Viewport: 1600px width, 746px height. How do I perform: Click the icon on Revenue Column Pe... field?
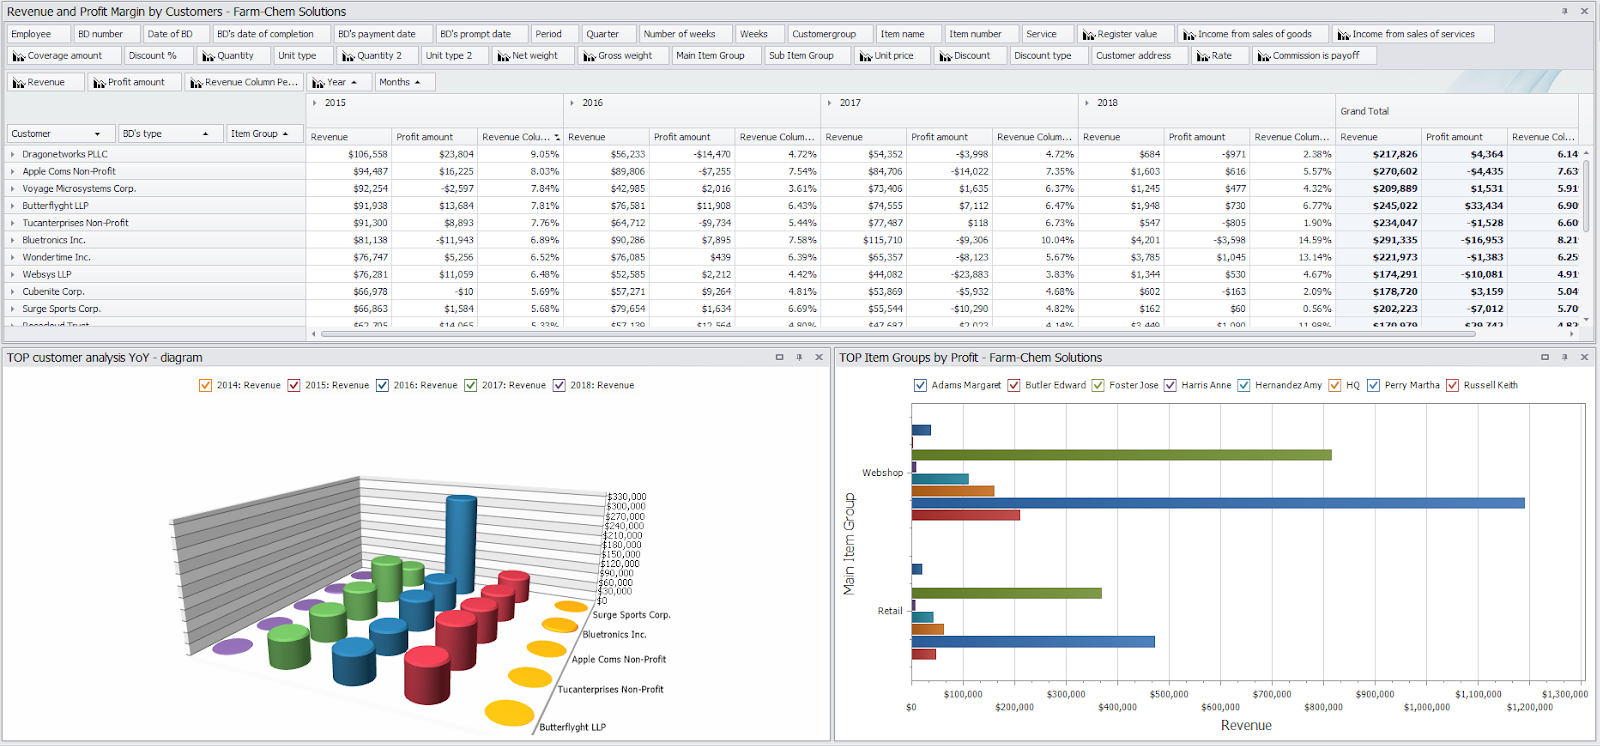(196, 82)
